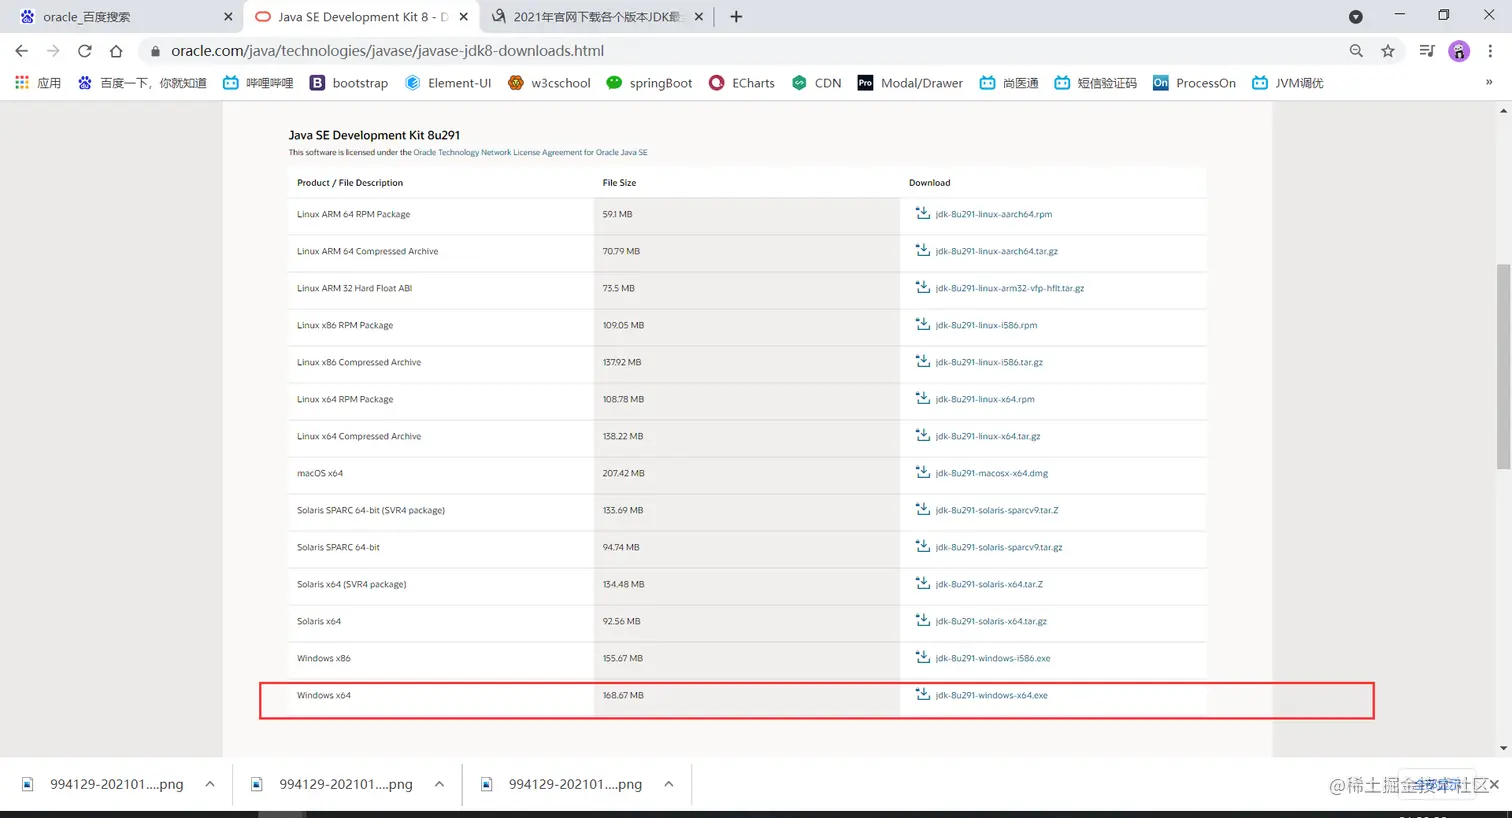1512x818 pixels.
Task: Open the Element-UI bookmark
Action: coord(448,83)
